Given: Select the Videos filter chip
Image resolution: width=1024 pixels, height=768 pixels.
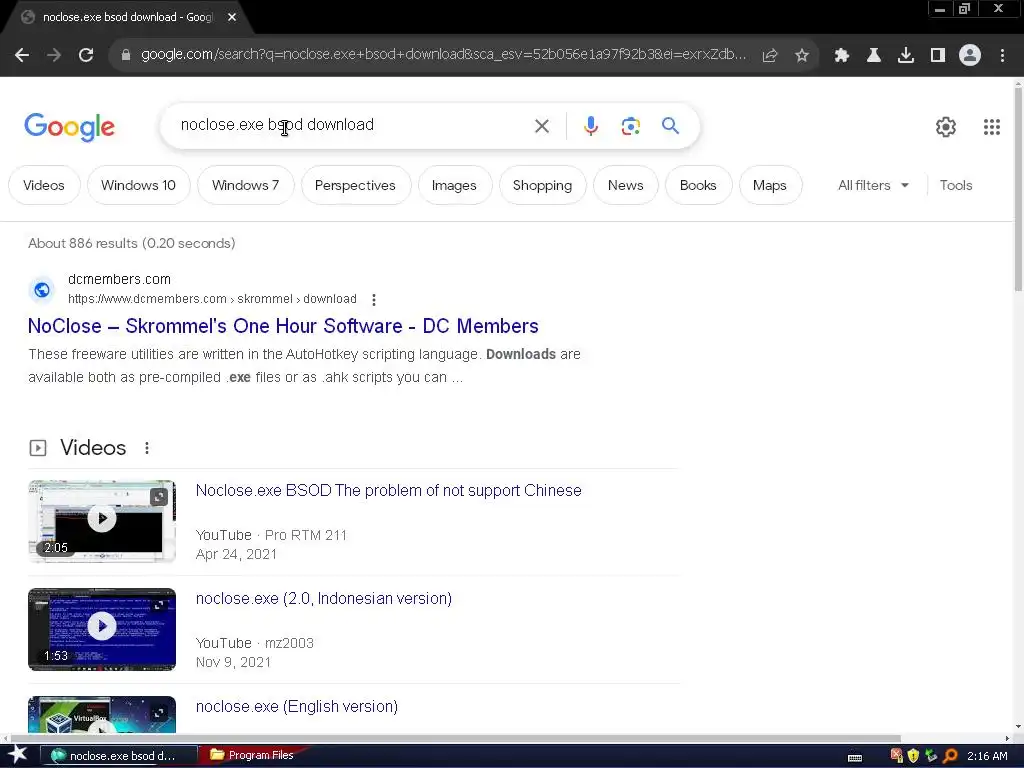Looking at the screenshot, I should point(44,185).
